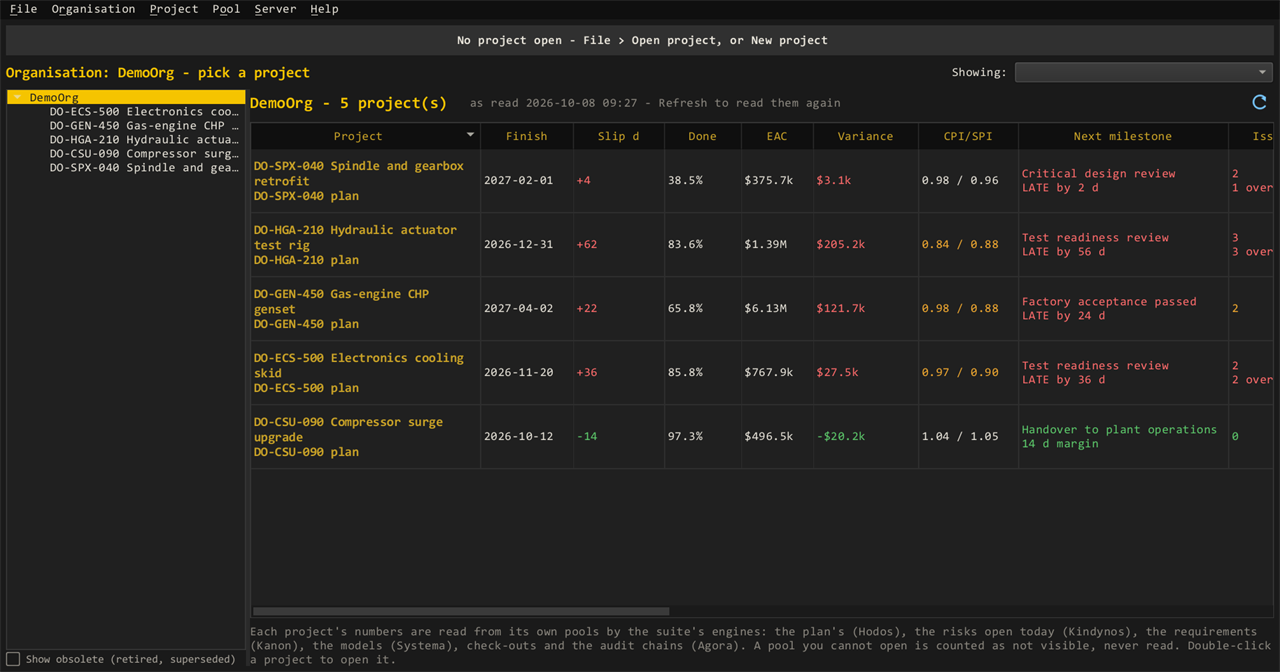
Task: Sort by Variance column header
Action: point(865,136)
